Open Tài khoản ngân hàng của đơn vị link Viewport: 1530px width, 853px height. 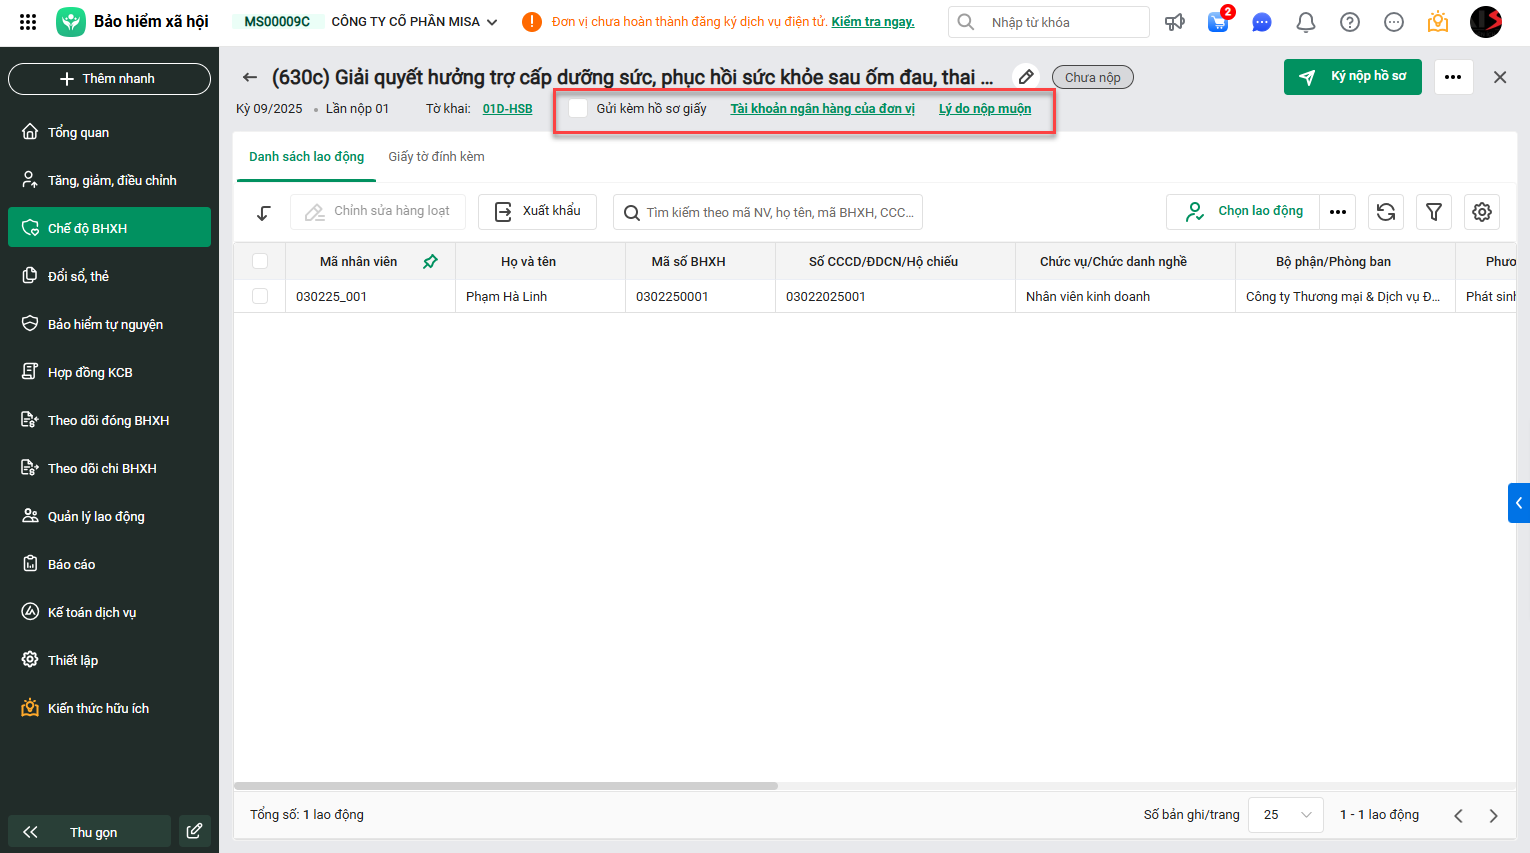tap(822, 109)
